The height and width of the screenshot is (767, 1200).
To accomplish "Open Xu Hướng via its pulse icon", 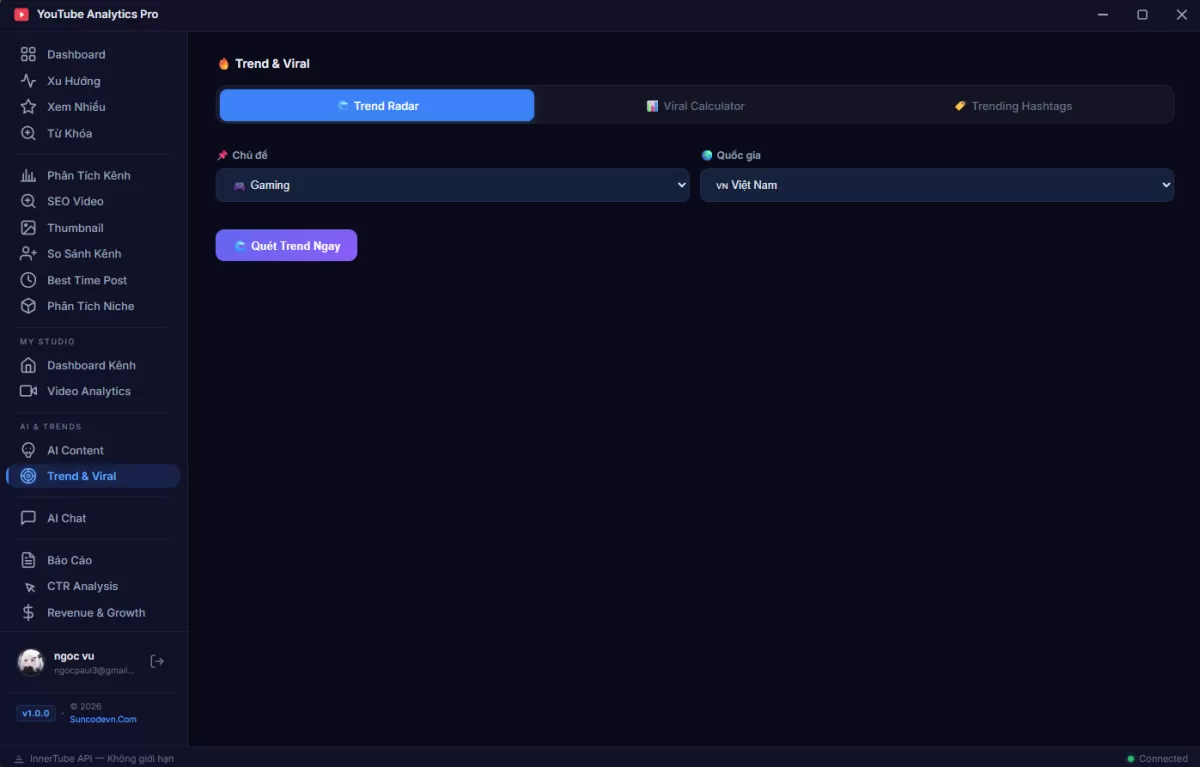I will tap(28, 81).
